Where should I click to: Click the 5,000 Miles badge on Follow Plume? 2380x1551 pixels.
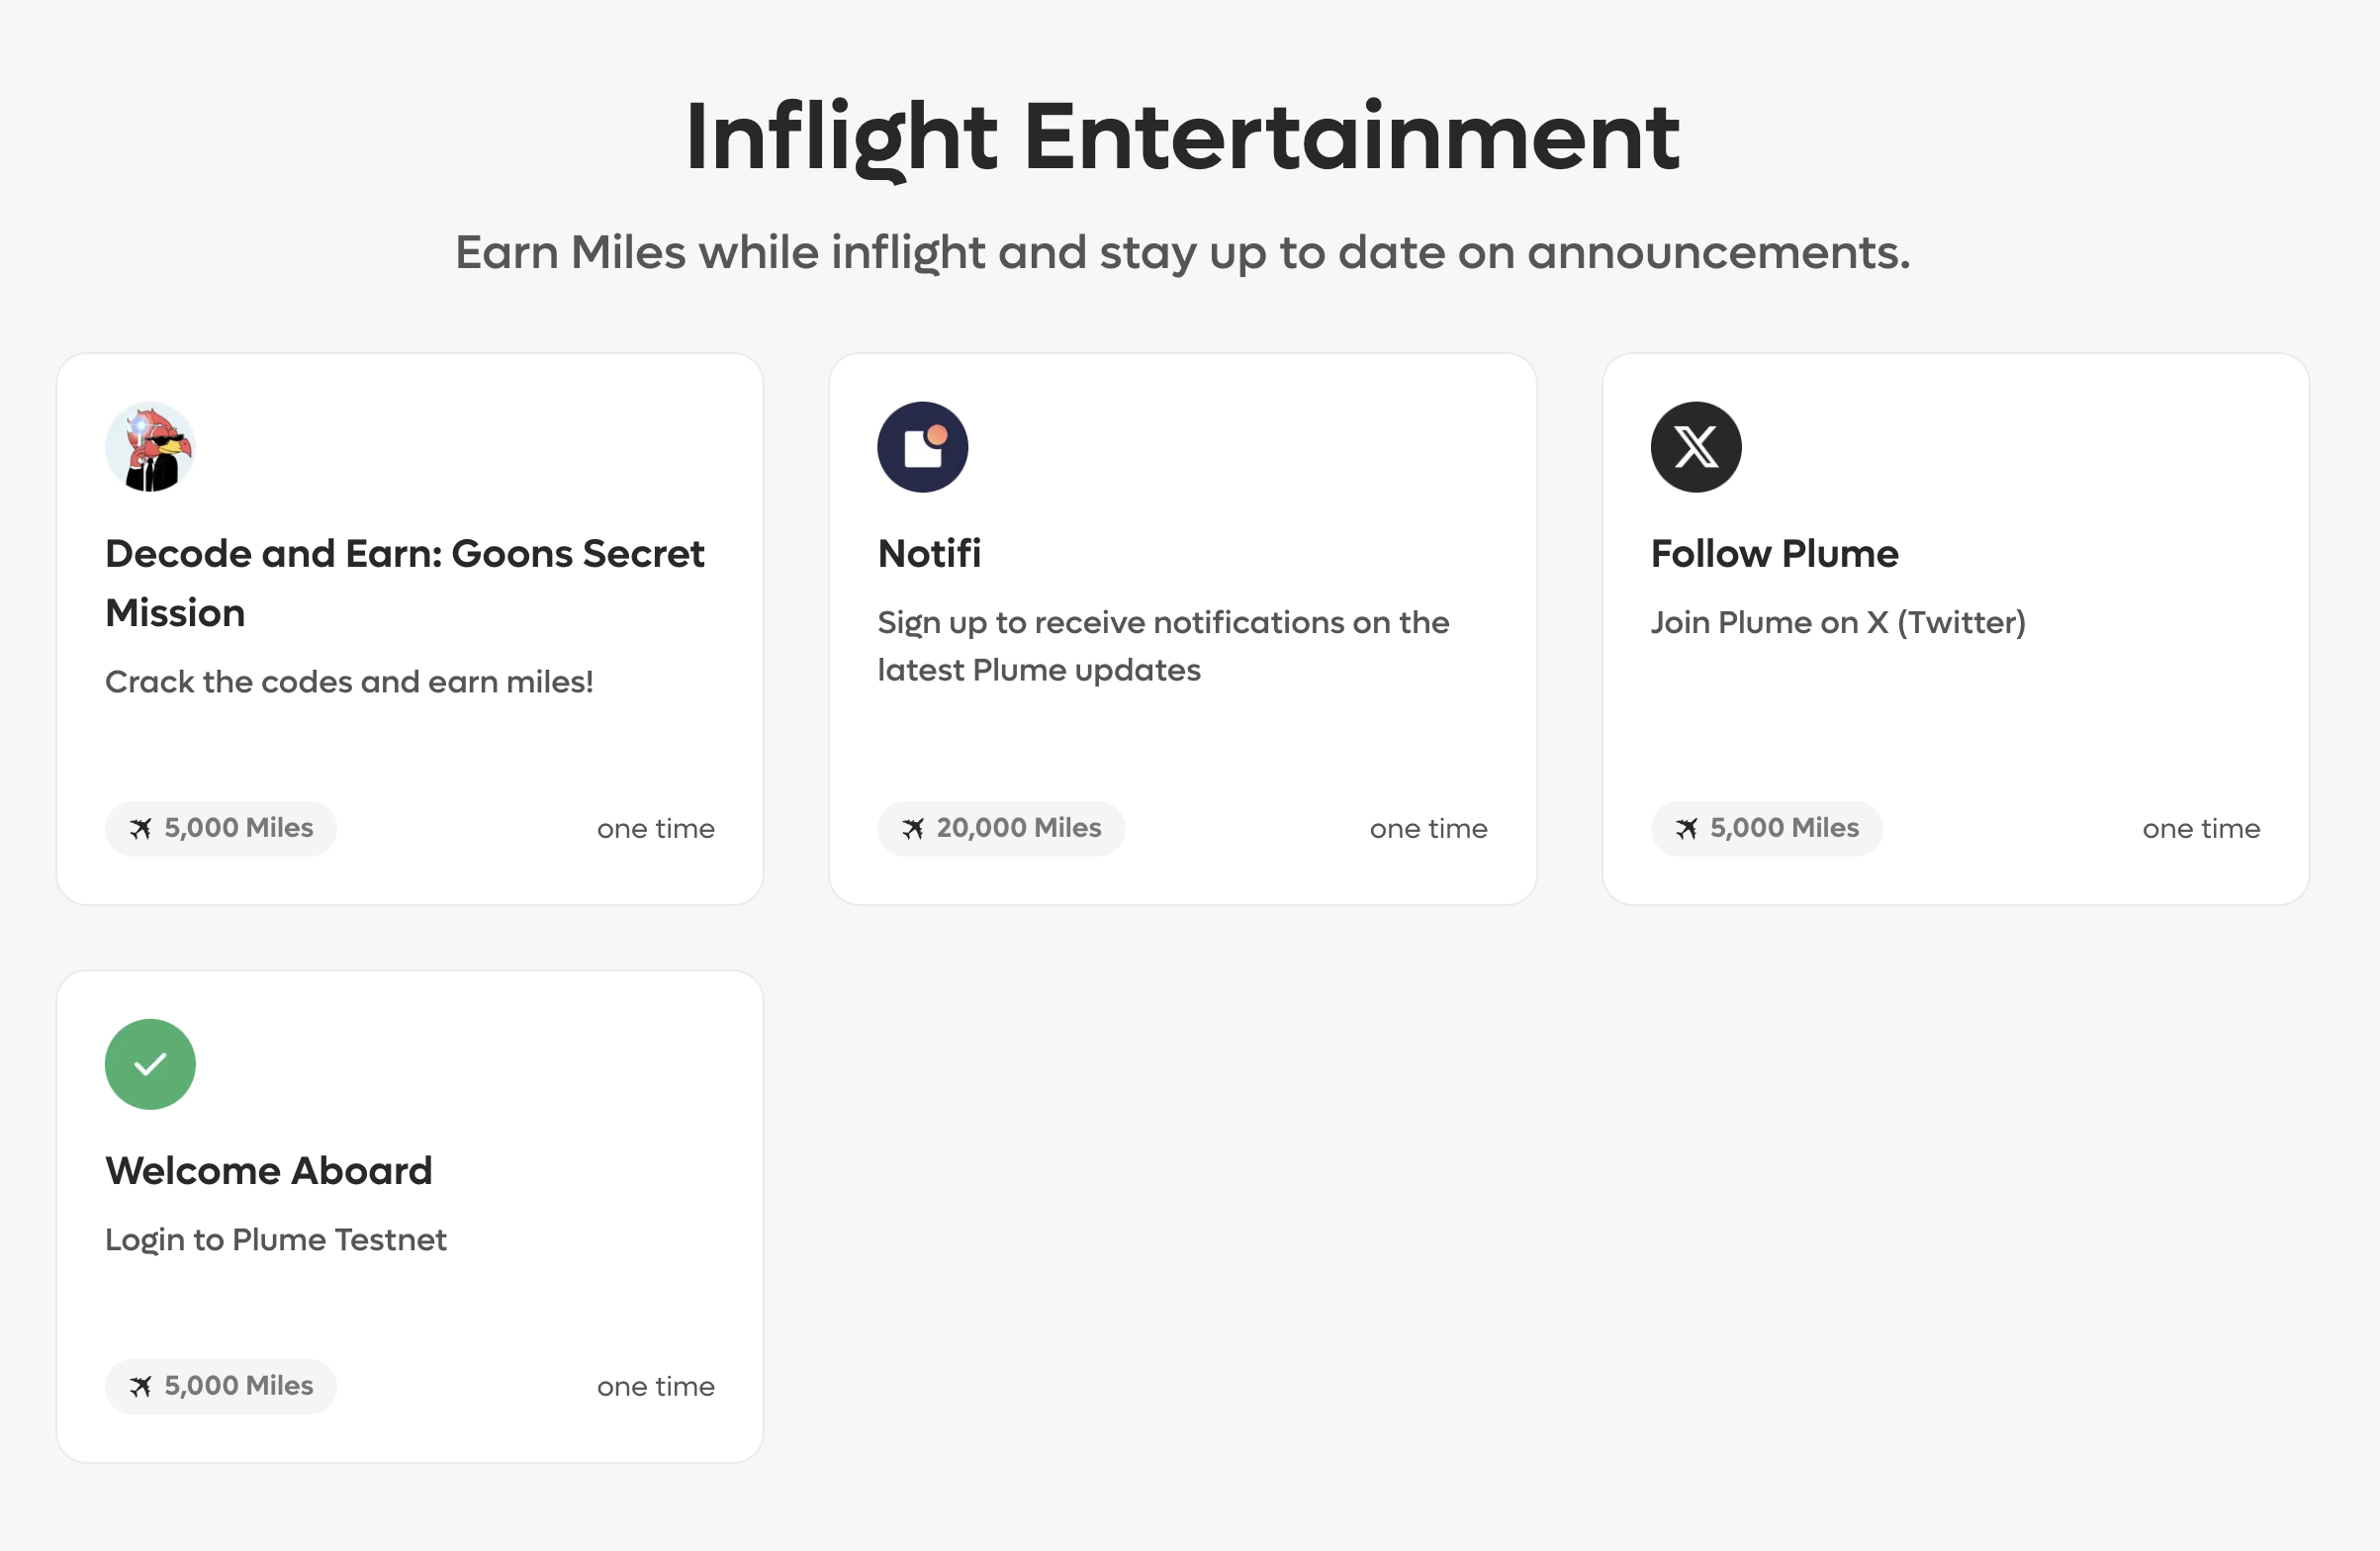click(x=1766, y=828)
